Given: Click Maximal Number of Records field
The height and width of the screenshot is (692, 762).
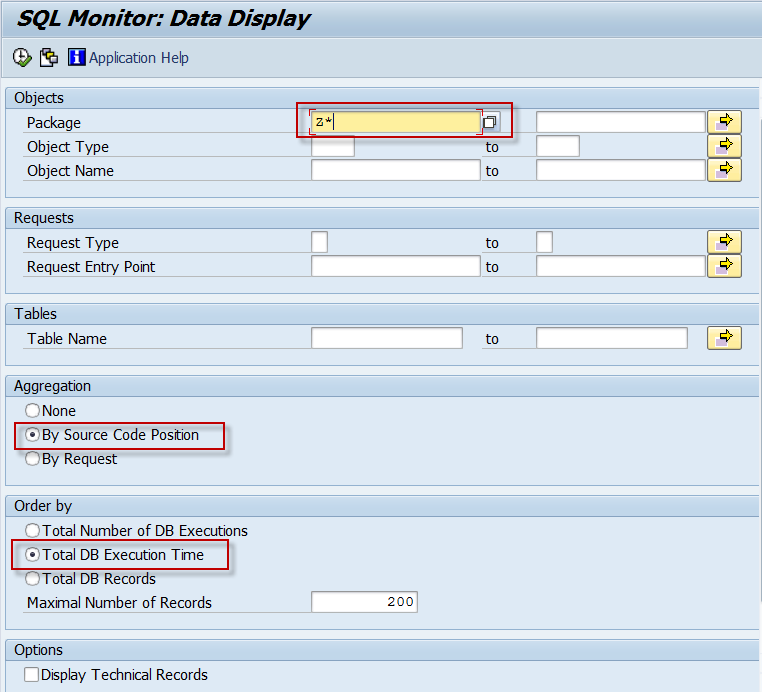Looking at the screenshot, I should tap(364, 602).
